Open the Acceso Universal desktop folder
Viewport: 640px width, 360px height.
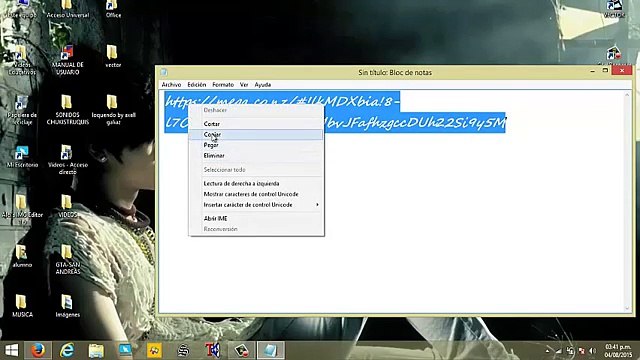pos(67,9)
